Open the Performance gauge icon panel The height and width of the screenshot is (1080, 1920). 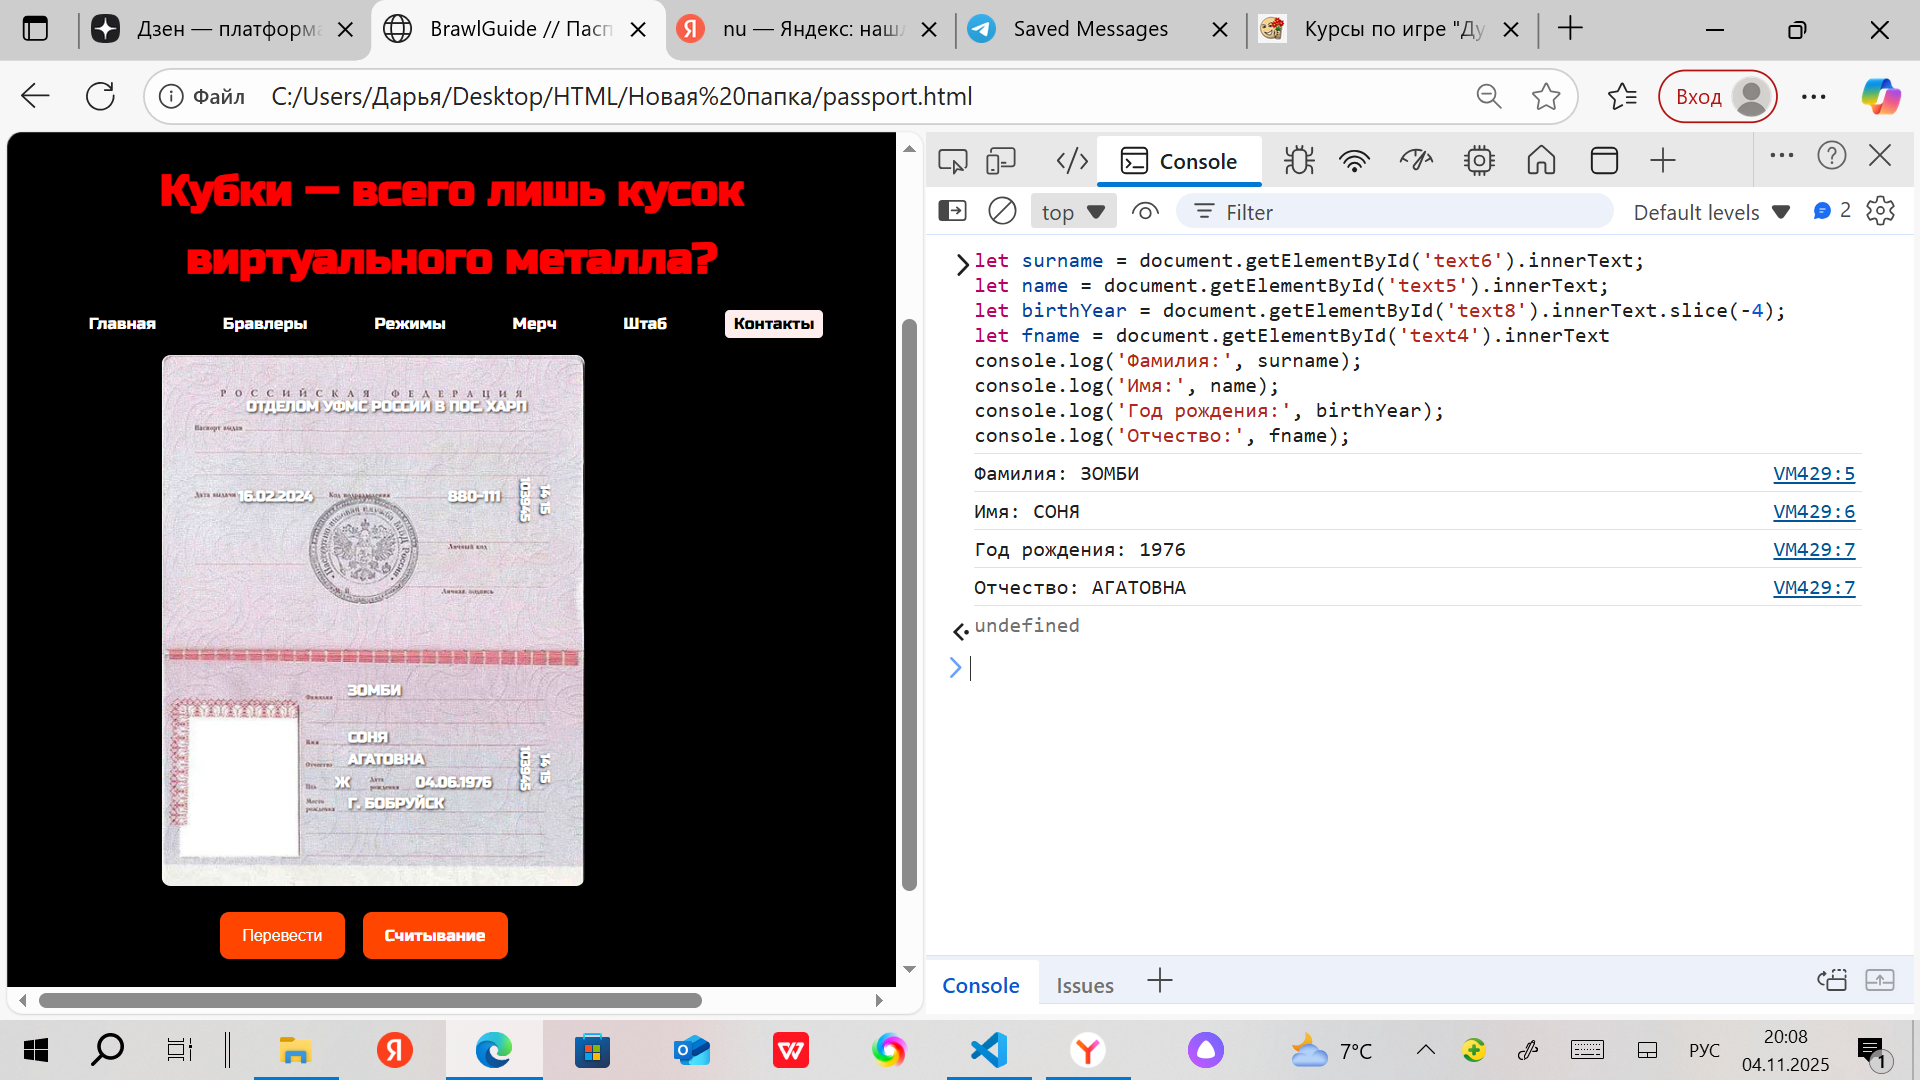(x=1416, y=161)
